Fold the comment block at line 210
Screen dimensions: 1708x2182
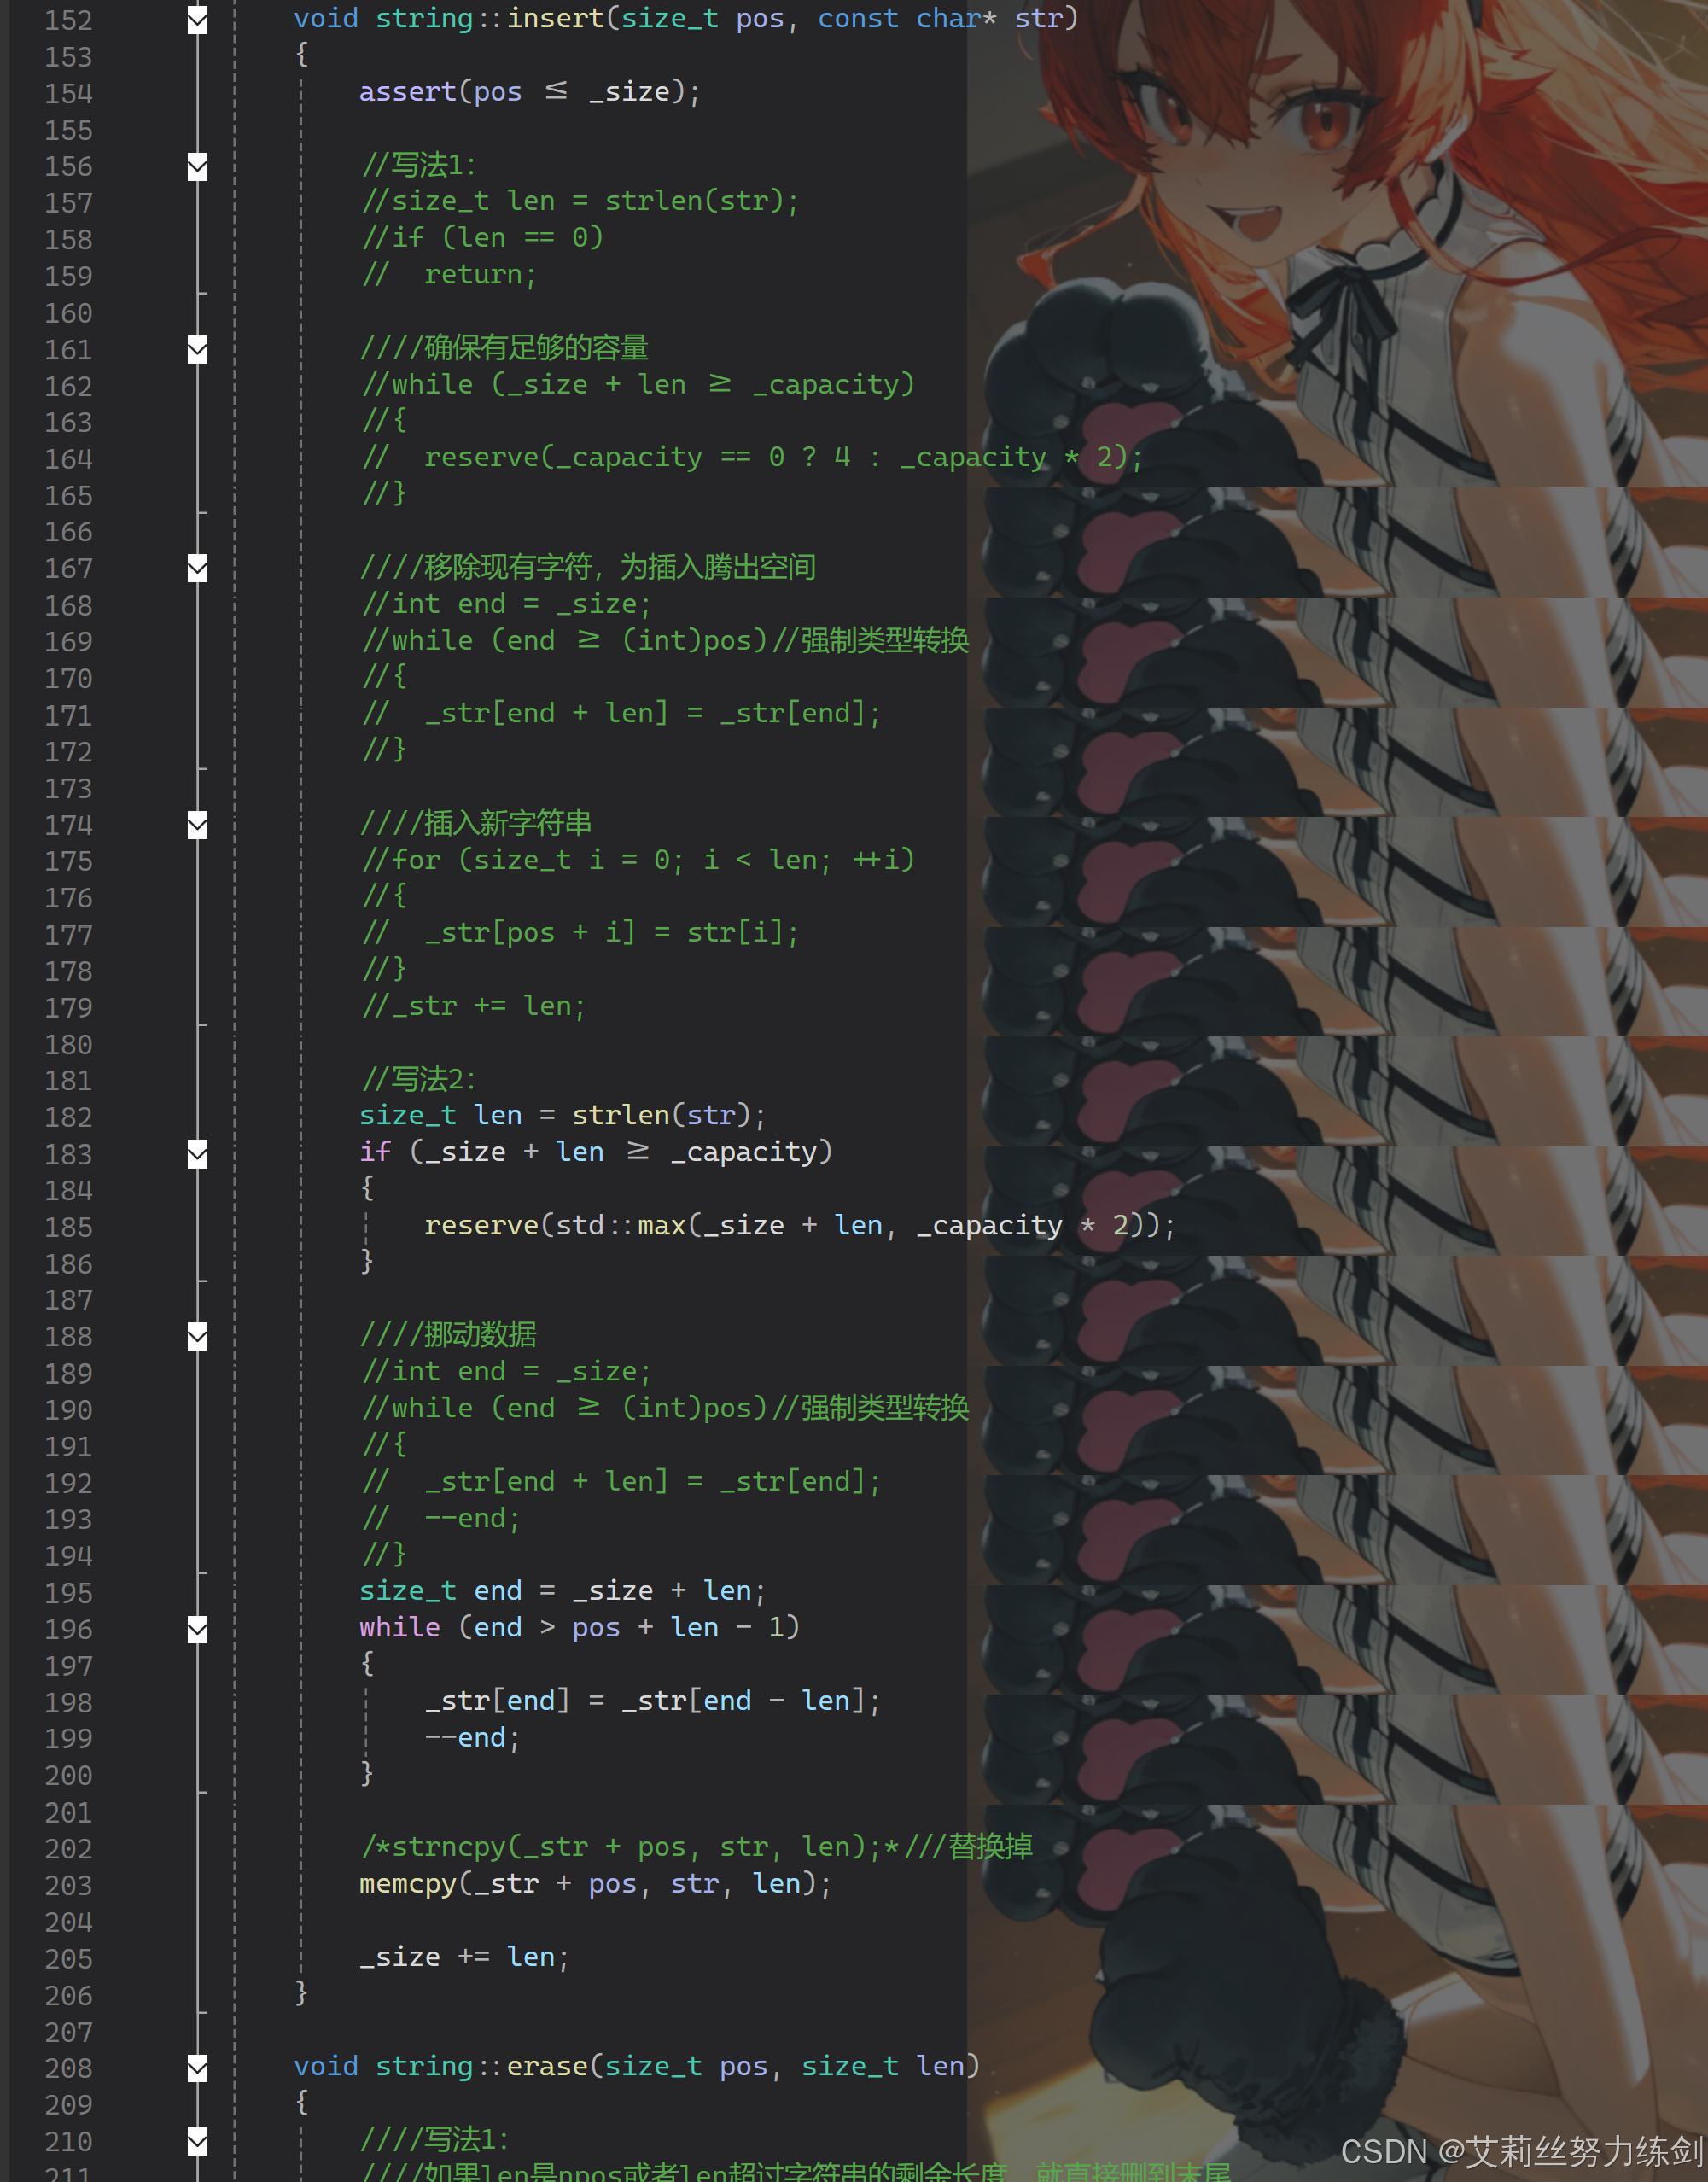[198, 2141]
